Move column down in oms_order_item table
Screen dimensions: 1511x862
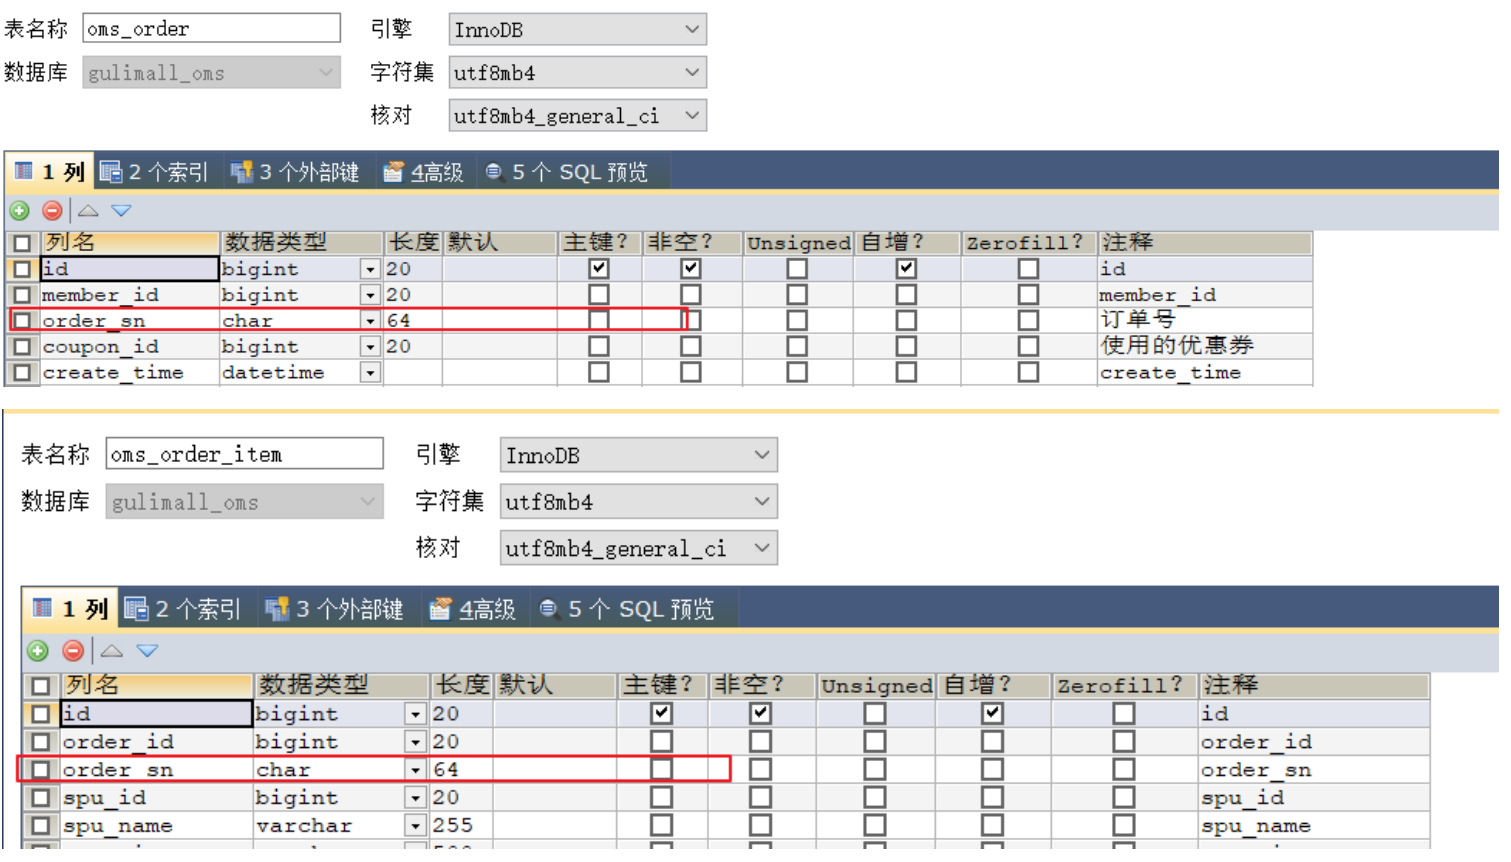[147, 652]
